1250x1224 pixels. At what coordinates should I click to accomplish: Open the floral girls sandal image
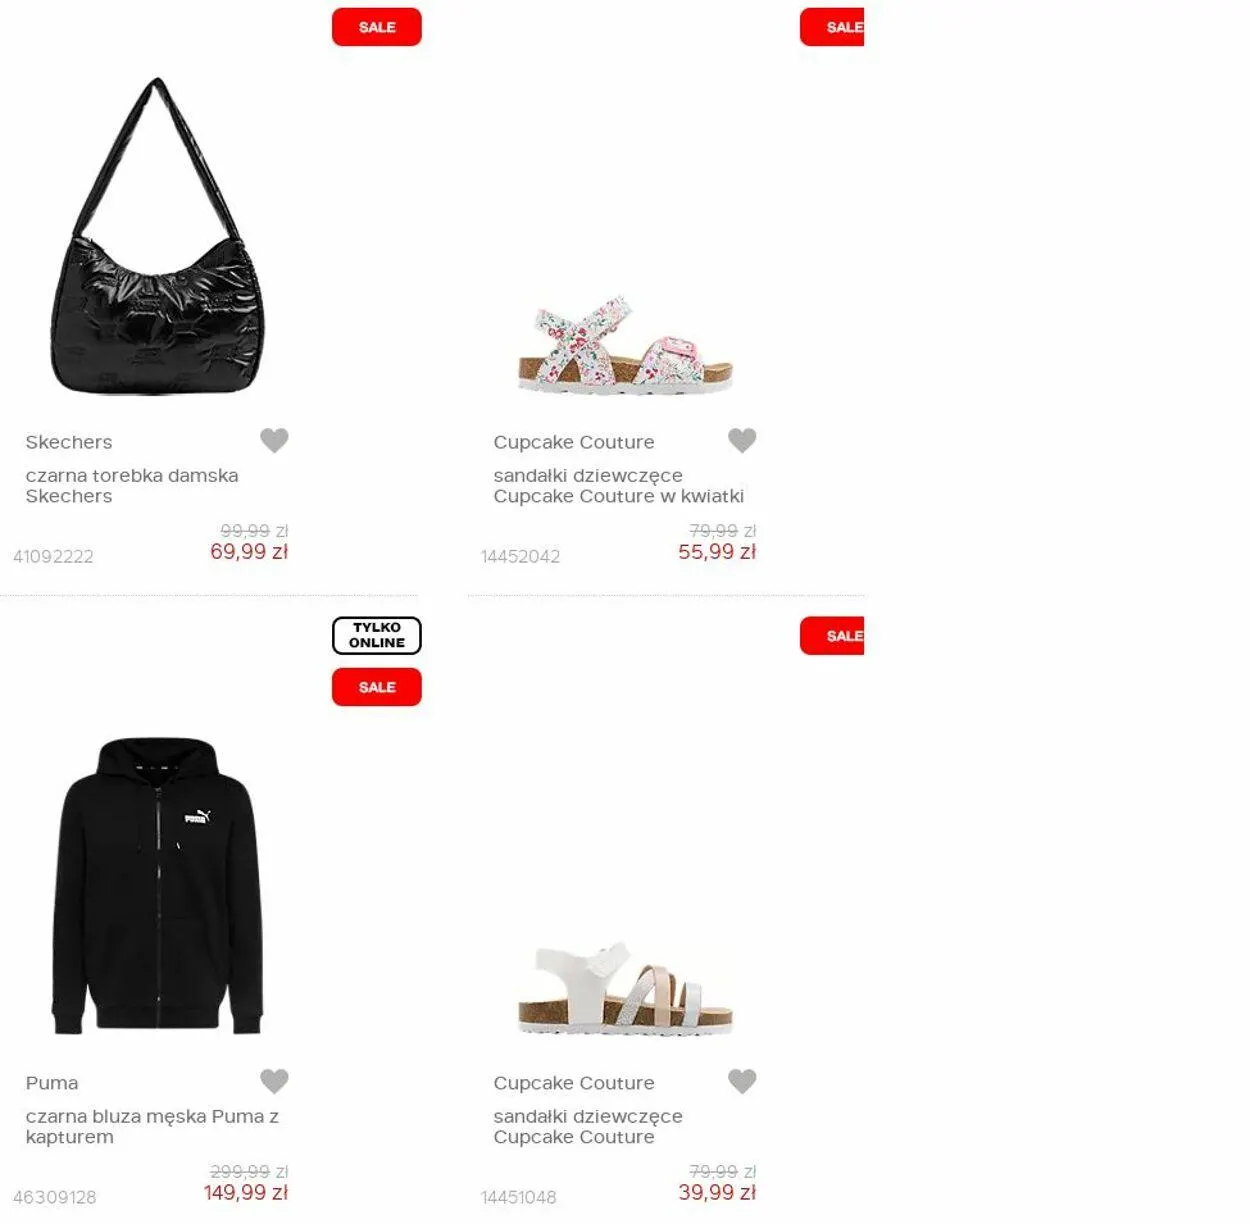pyautogui.click(x=625, y=345)
